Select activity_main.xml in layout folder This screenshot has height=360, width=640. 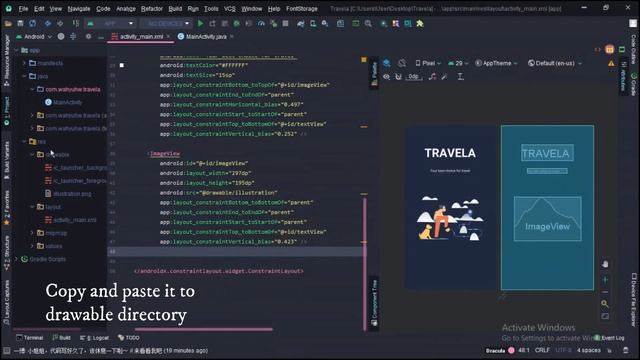[x=71, y=220]
